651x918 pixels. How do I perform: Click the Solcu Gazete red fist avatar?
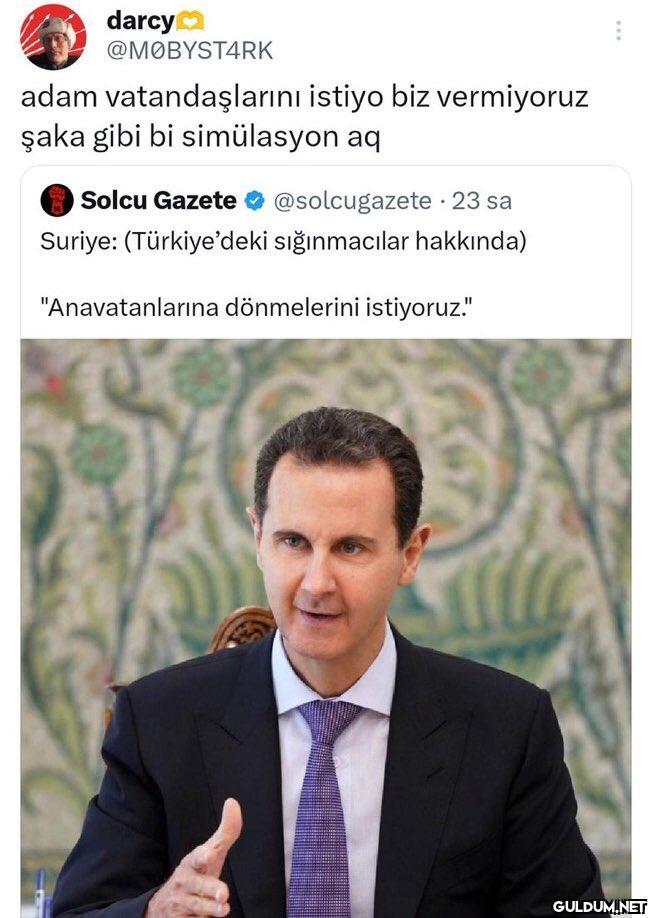point(57,200)
